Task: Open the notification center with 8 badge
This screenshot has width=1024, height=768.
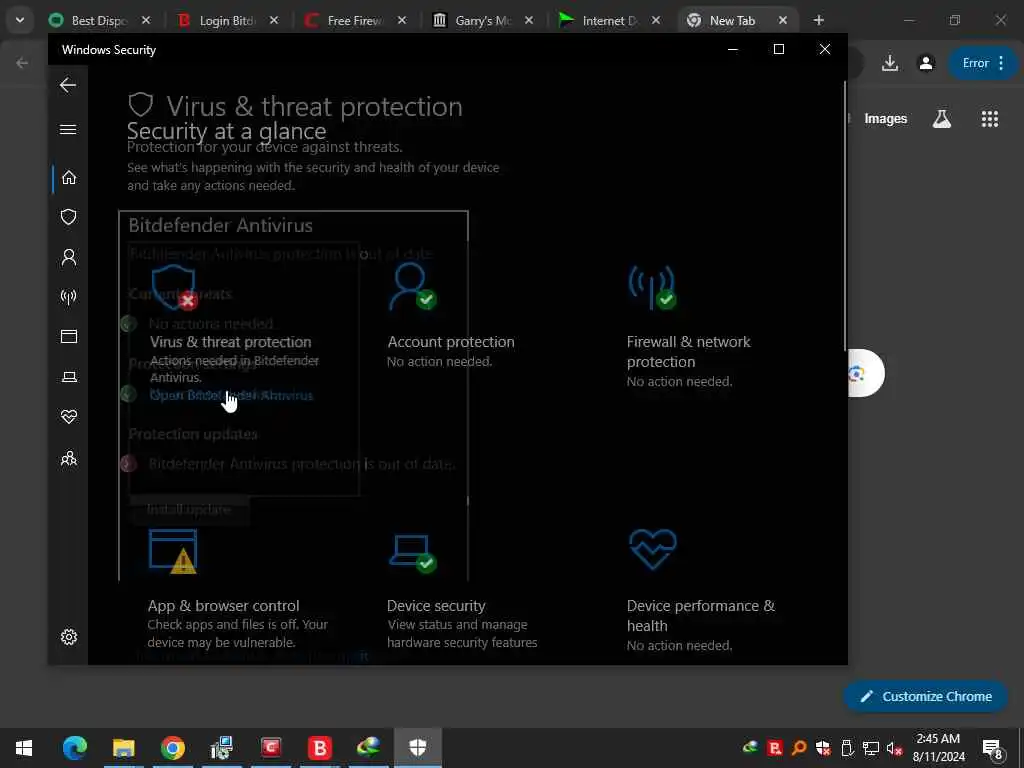Action: point(992,748)
